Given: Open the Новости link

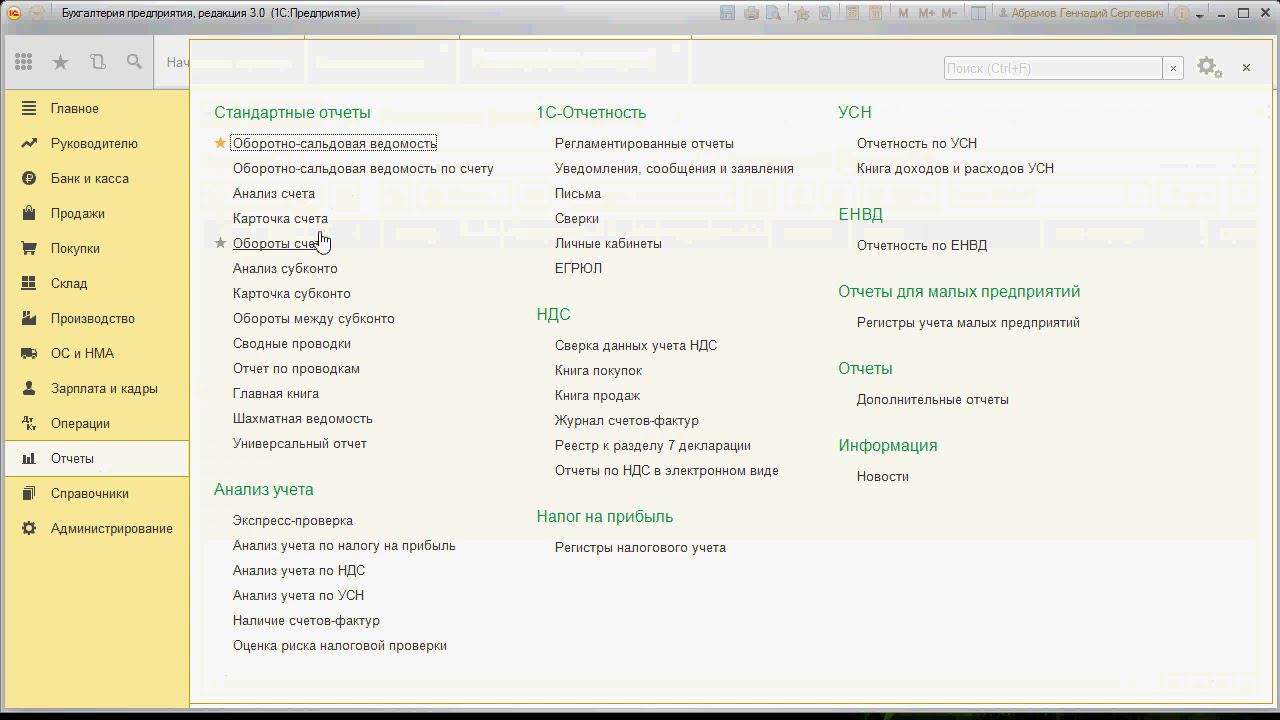Looking at the screenshot, I should tap(882, 476).
